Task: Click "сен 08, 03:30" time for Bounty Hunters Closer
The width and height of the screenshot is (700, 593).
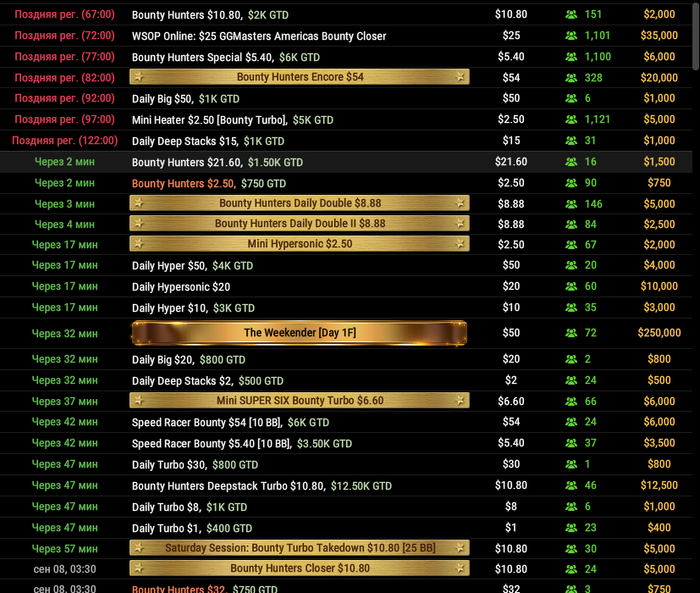Action: click(x=65, y=569)
